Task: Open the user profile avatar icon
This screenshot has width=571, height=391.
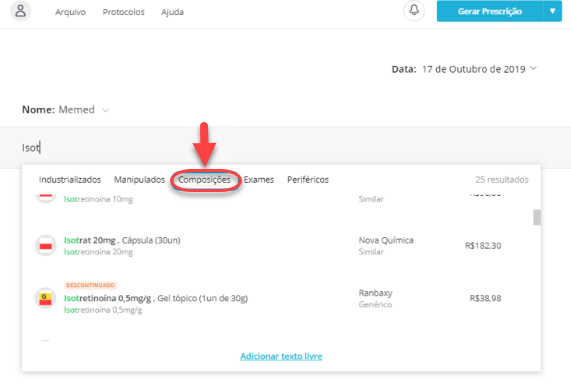Action: tap(20, 11)
